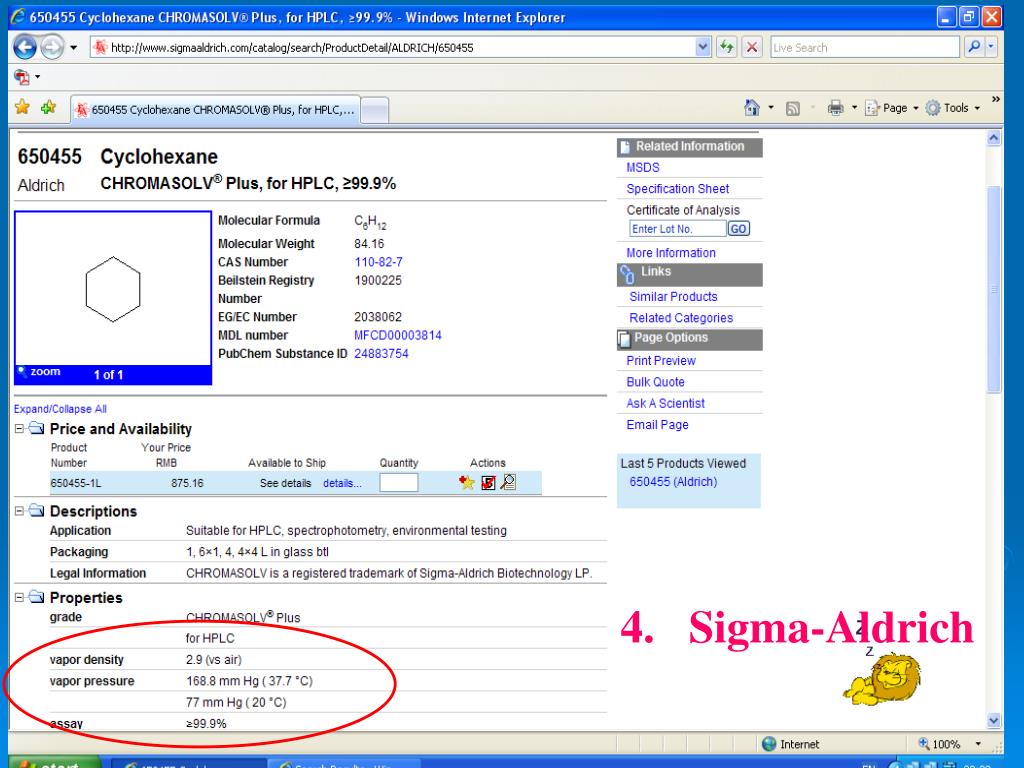Viewport: 1024px width, 768px height.
Task: Open PubChem Substance ID 24883754 link
Action: [381, 353]
